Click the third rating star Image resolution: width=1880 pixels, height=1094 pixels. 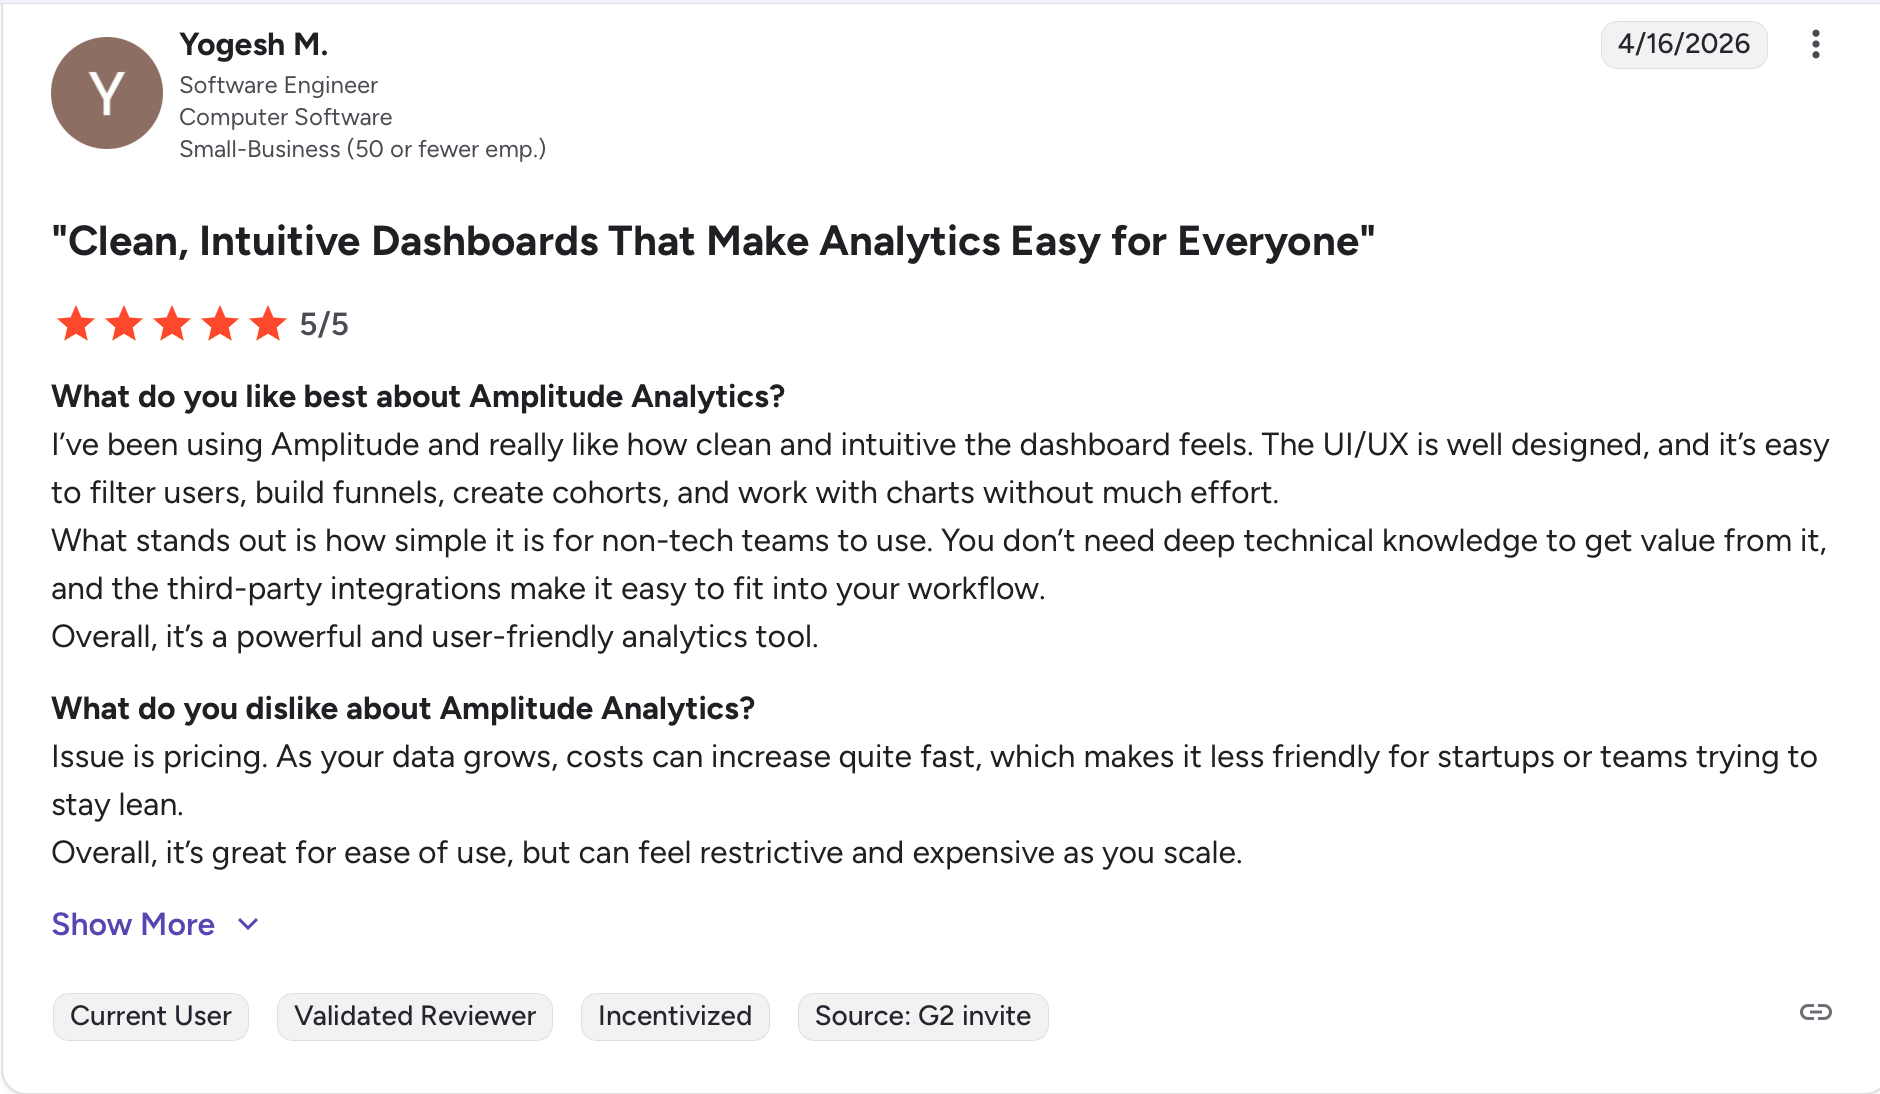coord(172,324)
